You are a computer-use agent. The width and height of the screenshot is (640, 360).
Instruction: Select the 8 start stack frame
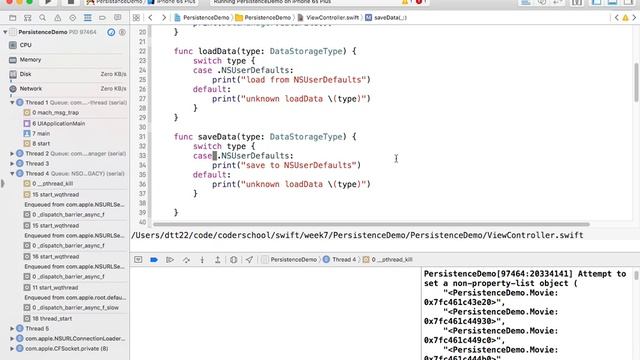click(37, 144)
